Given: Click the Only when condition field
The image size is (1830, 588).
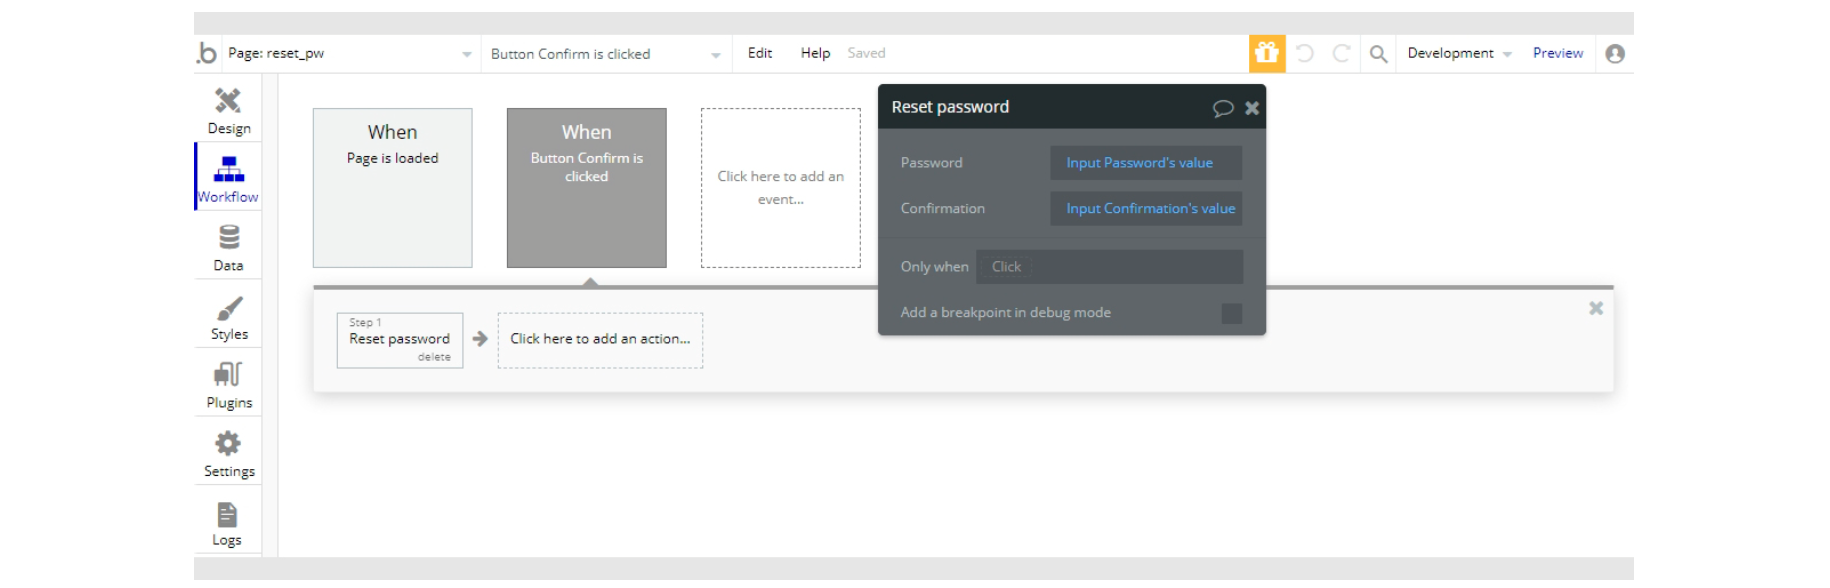Looking at the screenshot, I should tap(1109, 267).
